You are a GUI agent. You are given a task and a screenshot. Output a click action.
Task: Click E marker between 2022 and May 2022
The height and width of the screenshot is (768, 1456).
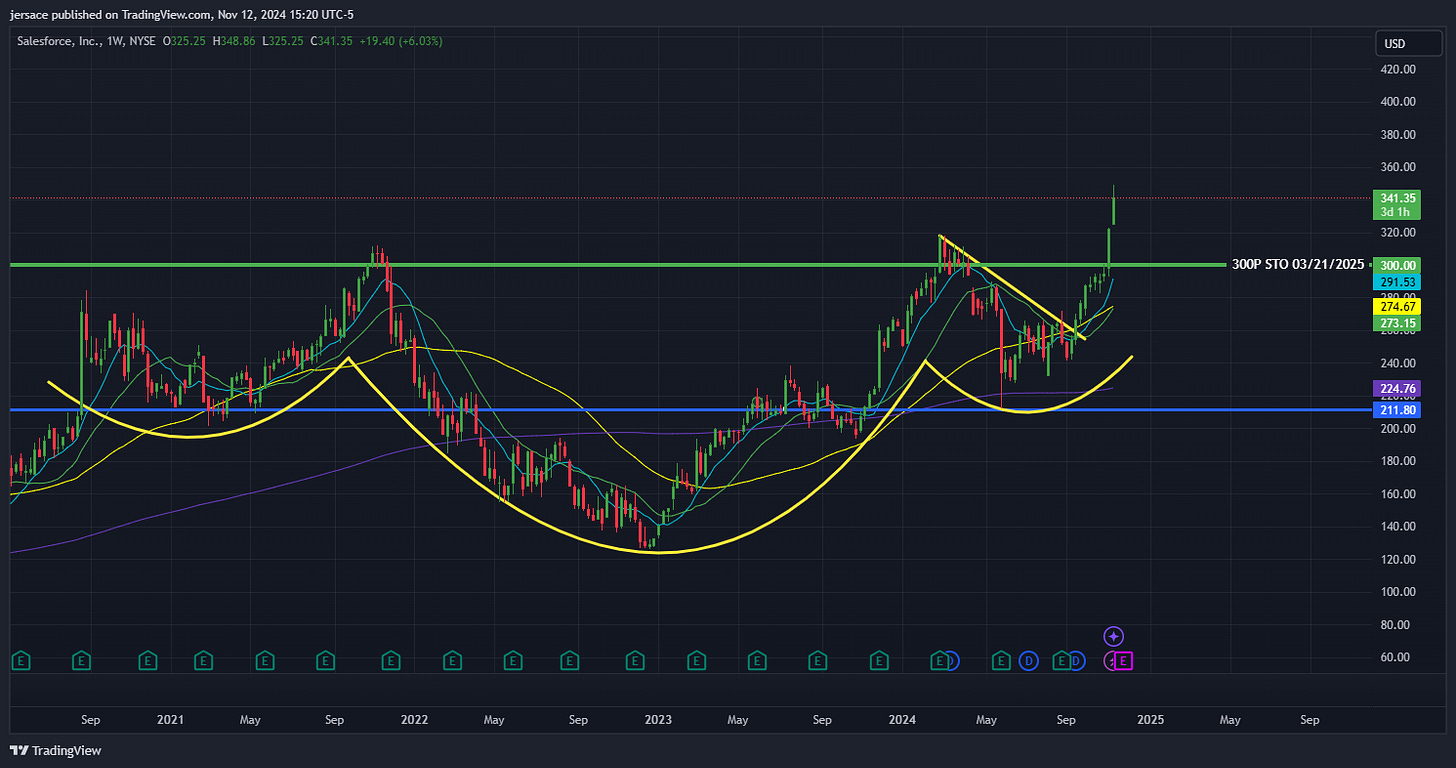(x=452, y=660)
